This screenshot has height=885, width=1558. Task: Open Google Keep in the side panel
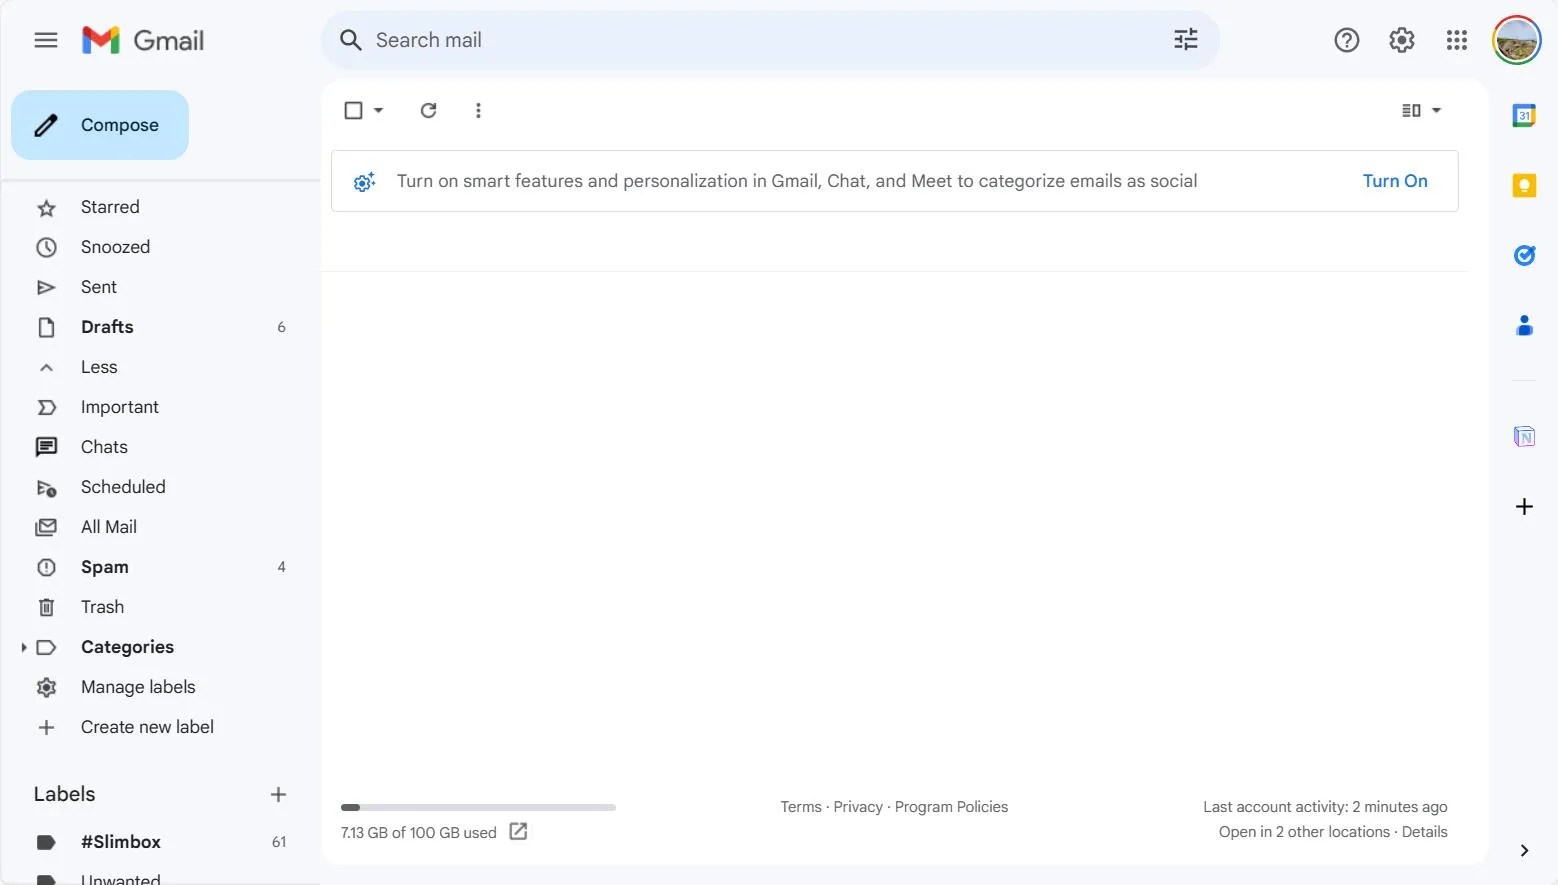1524,185
